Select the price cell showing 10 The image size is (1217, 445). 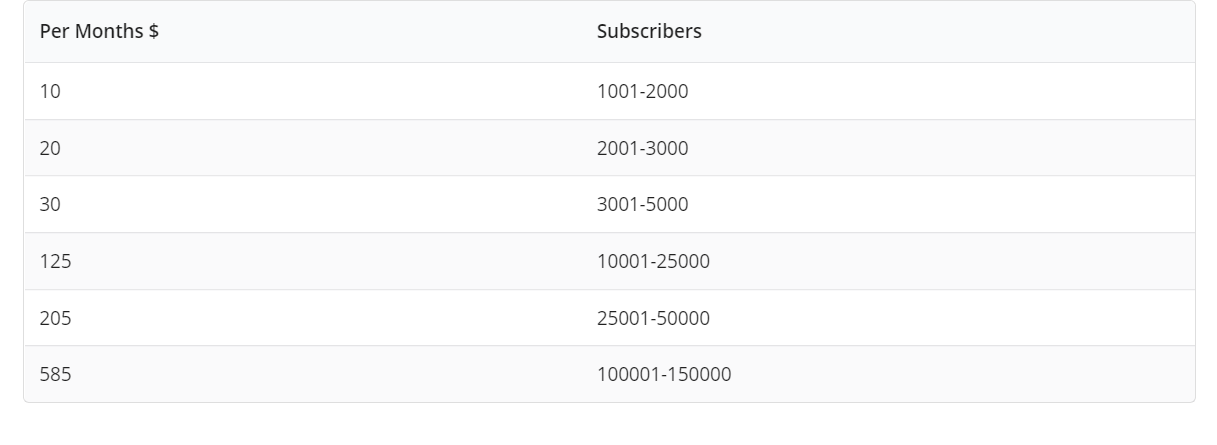pyautogui.click(x=50, y=91)
